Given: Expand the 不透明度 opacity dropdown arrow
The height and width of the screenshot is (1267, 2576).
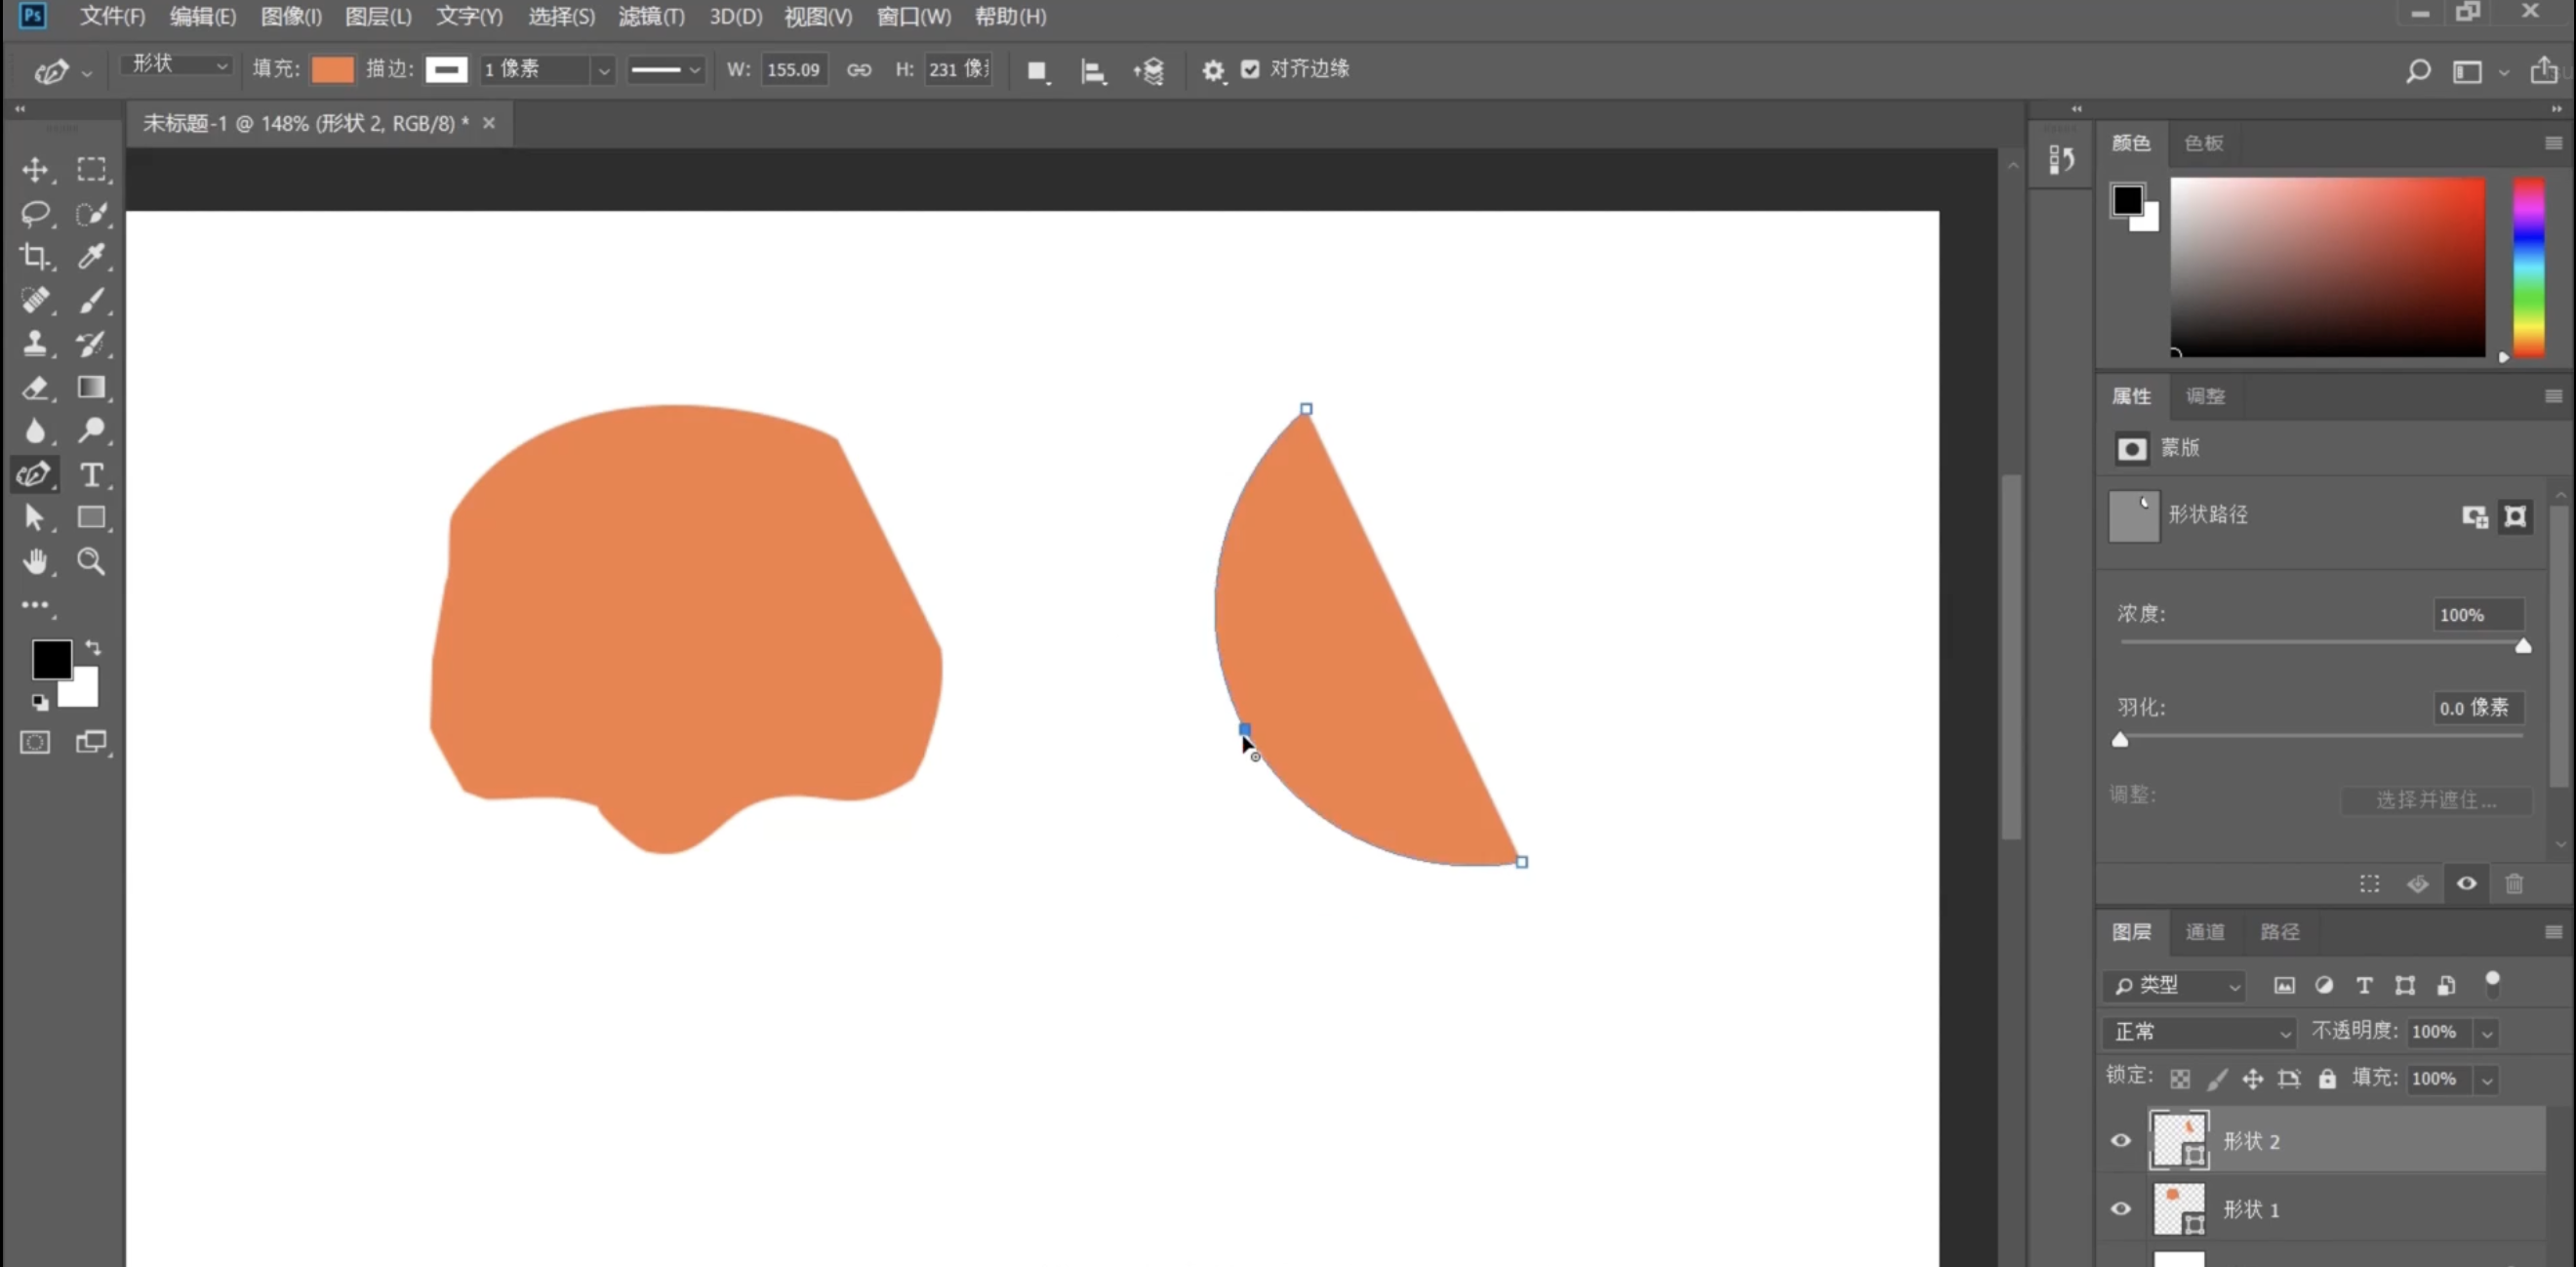Looking at the screenshot, I should pyautogui.click(x=2487, y=1032).
